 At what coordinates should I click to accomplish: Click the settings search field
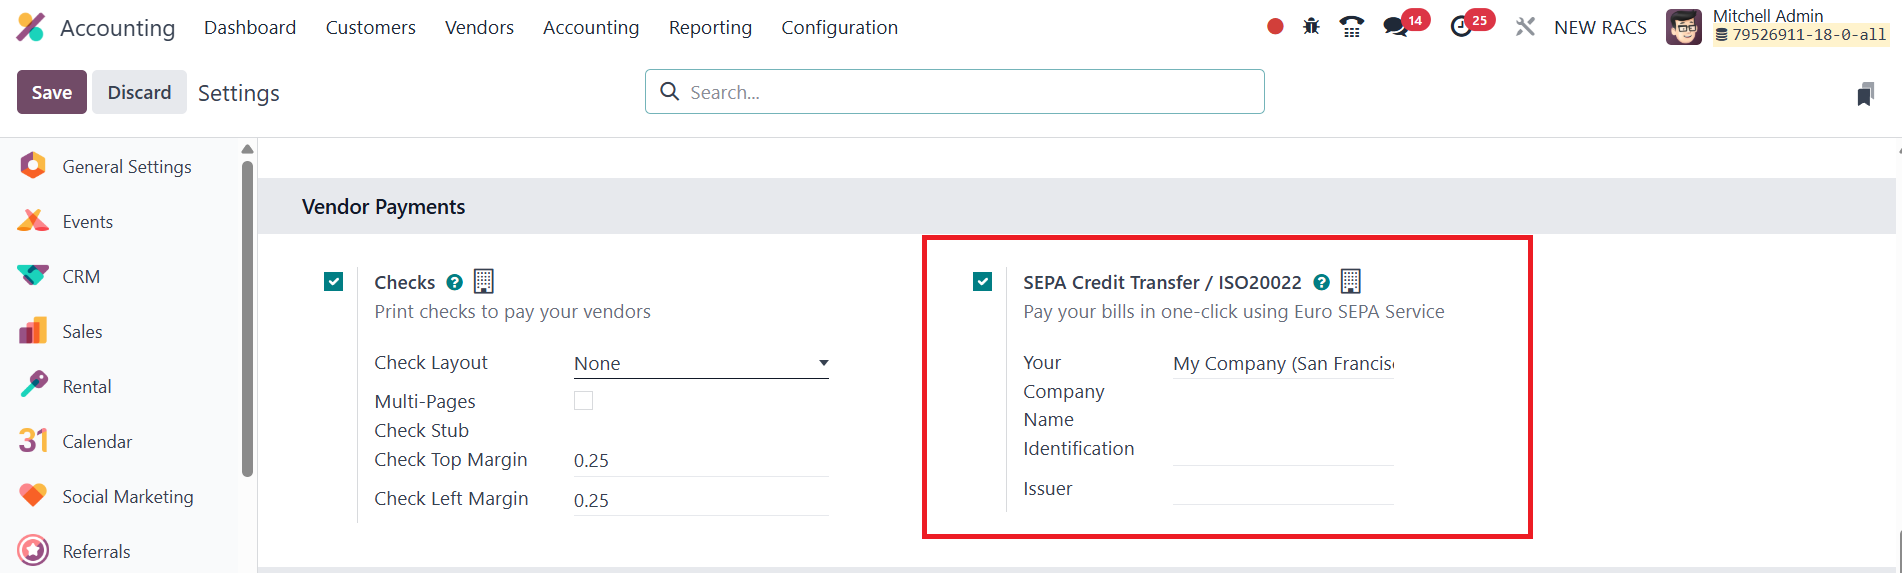[955, 92]
